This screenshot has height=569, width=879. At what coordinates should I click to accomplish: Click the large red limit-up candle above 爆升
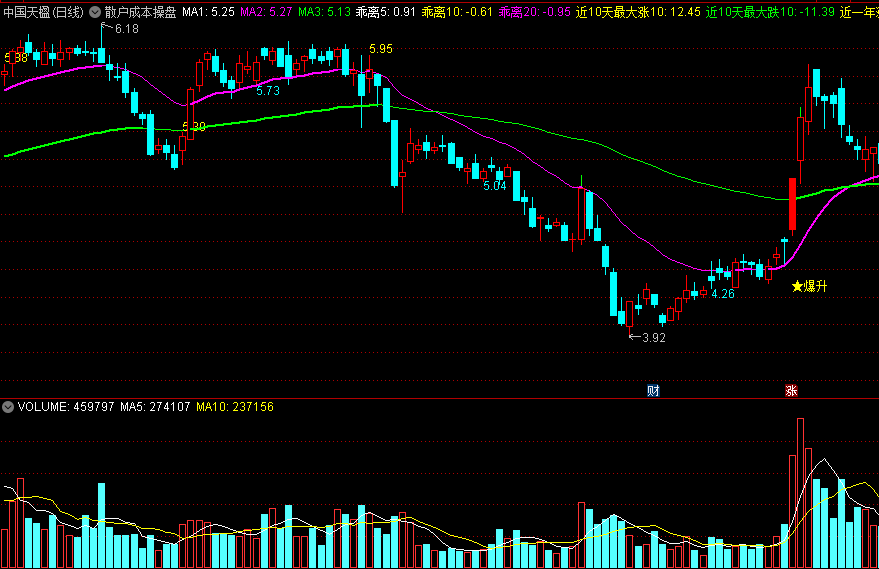click(x=792, y=204)
